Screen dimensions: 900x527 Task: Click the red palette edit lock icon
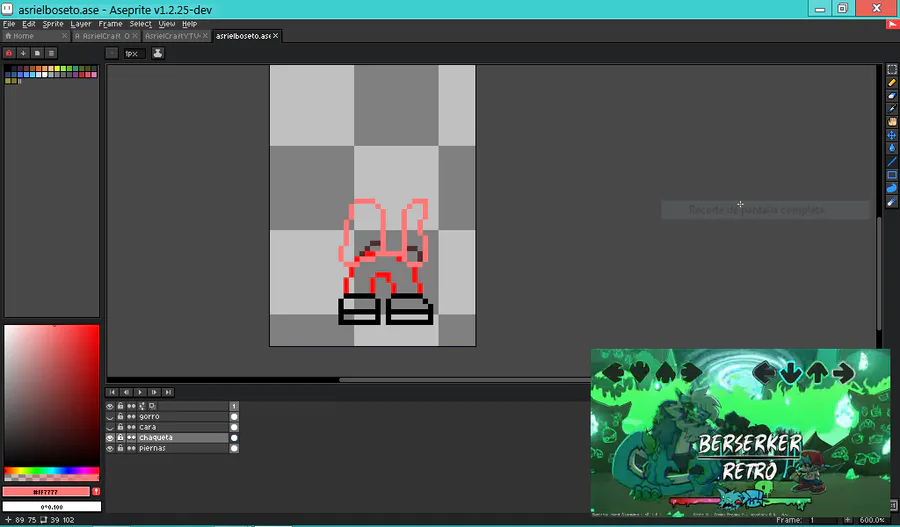click(x=9, y=53)
